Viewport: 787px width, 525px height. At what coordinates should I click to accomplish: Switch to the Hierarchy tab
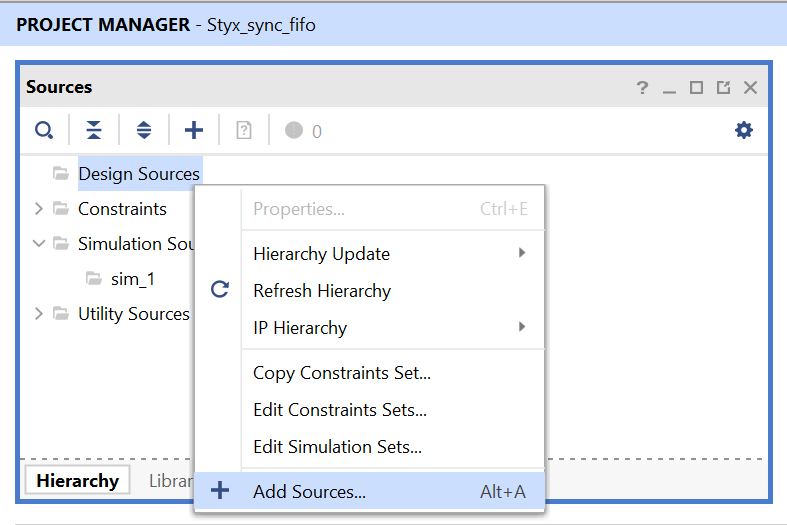click(x=77, y=481)
